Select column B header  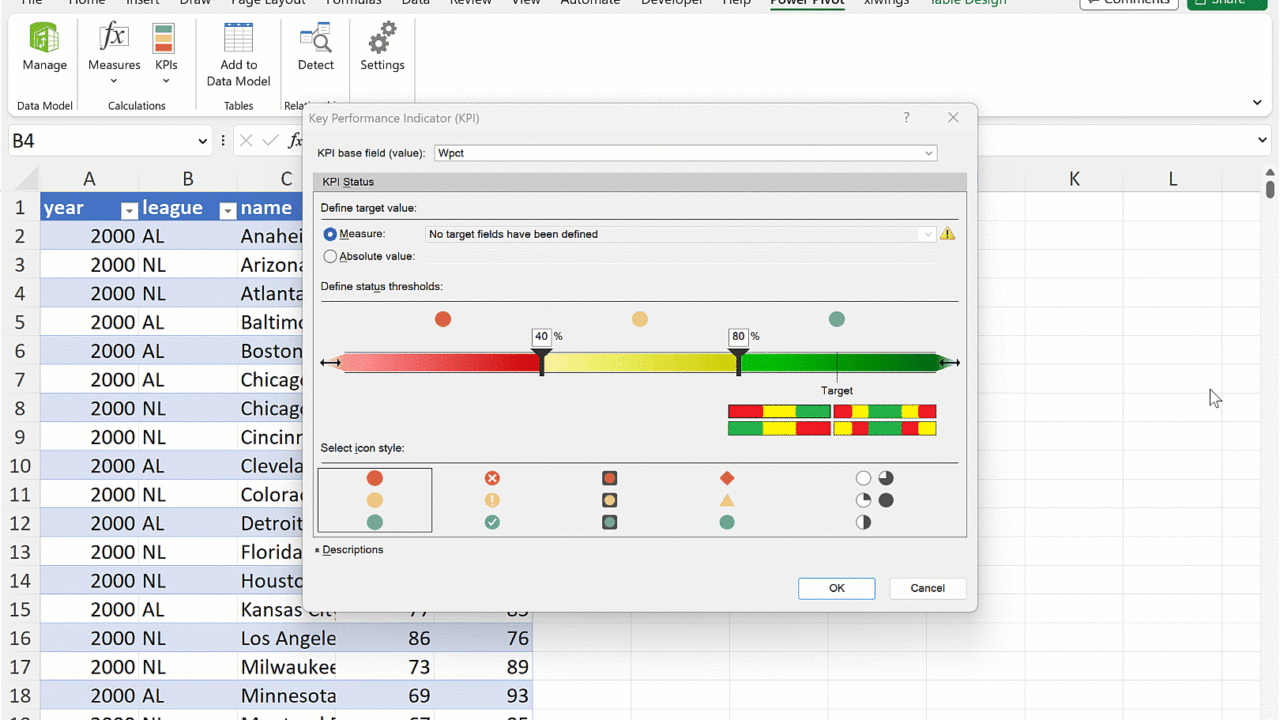pos(187,179)
